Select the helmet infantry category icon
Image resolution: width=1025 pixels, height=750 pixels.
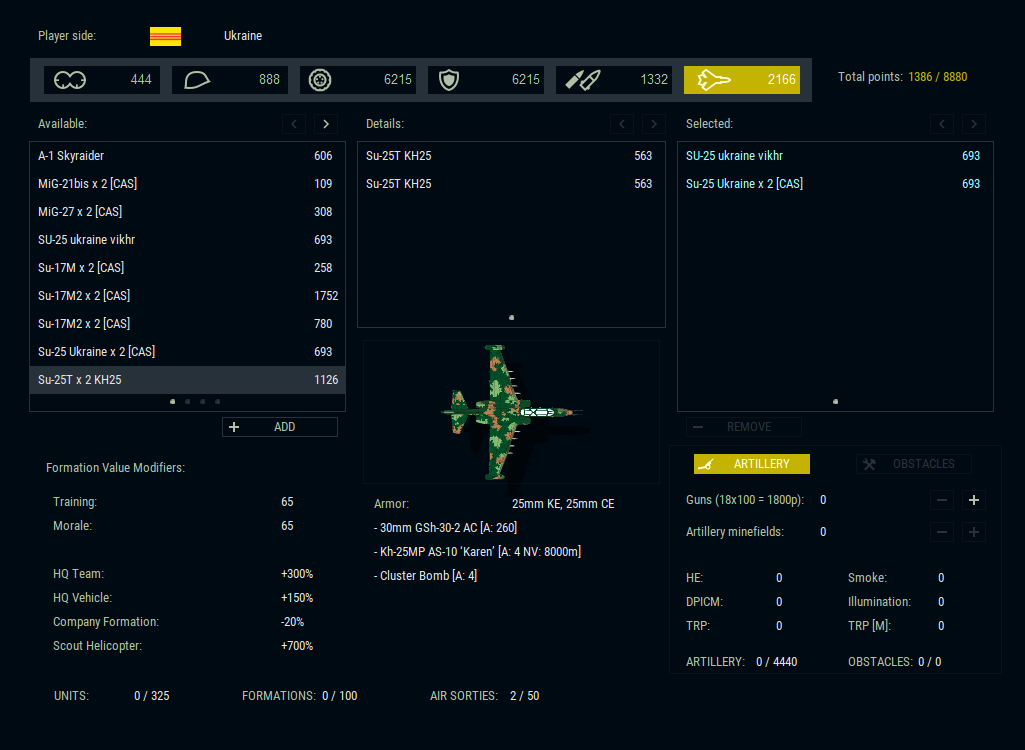[x=198, y=80]
